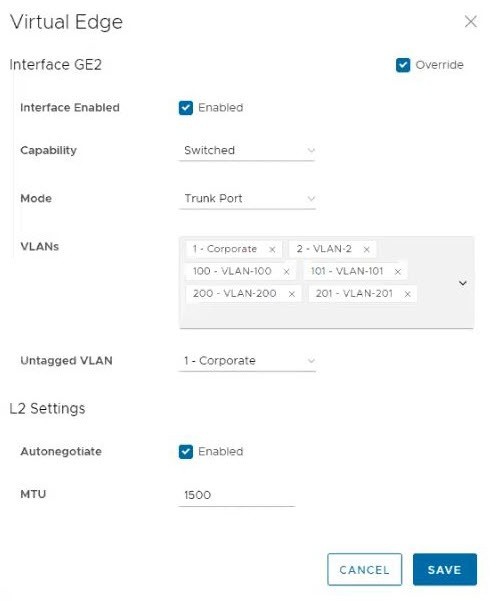Uncheck the Interface Enabled checkbox

[186, 108]
